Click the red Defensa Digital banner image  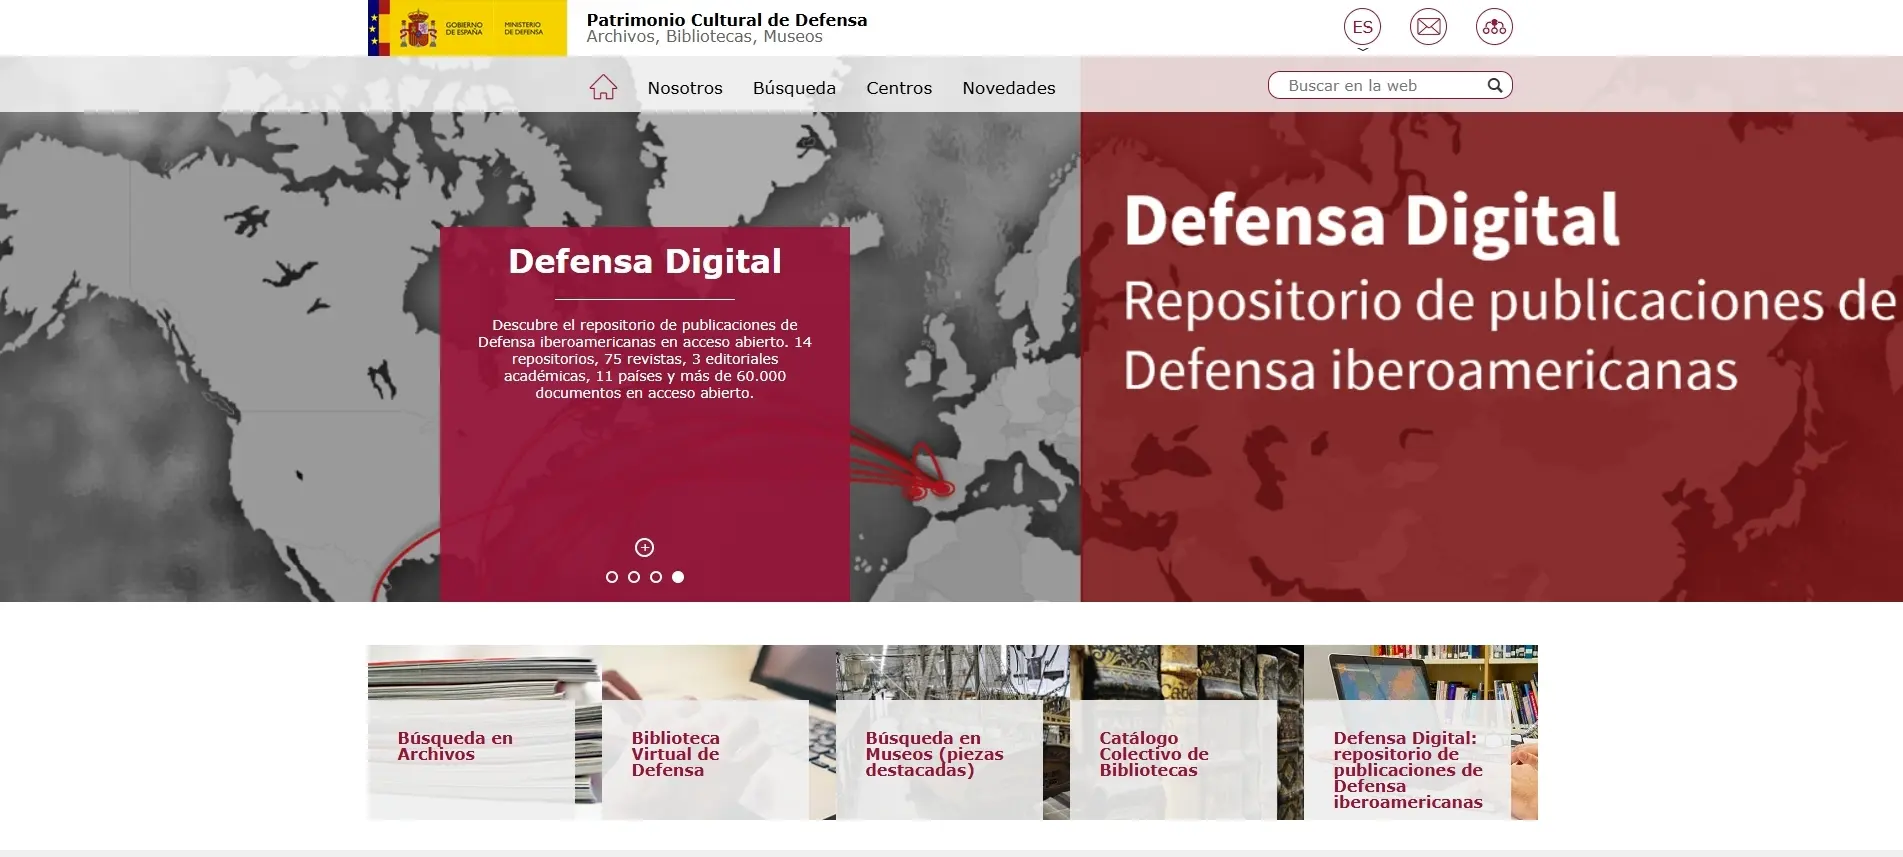pos(1491,357)
